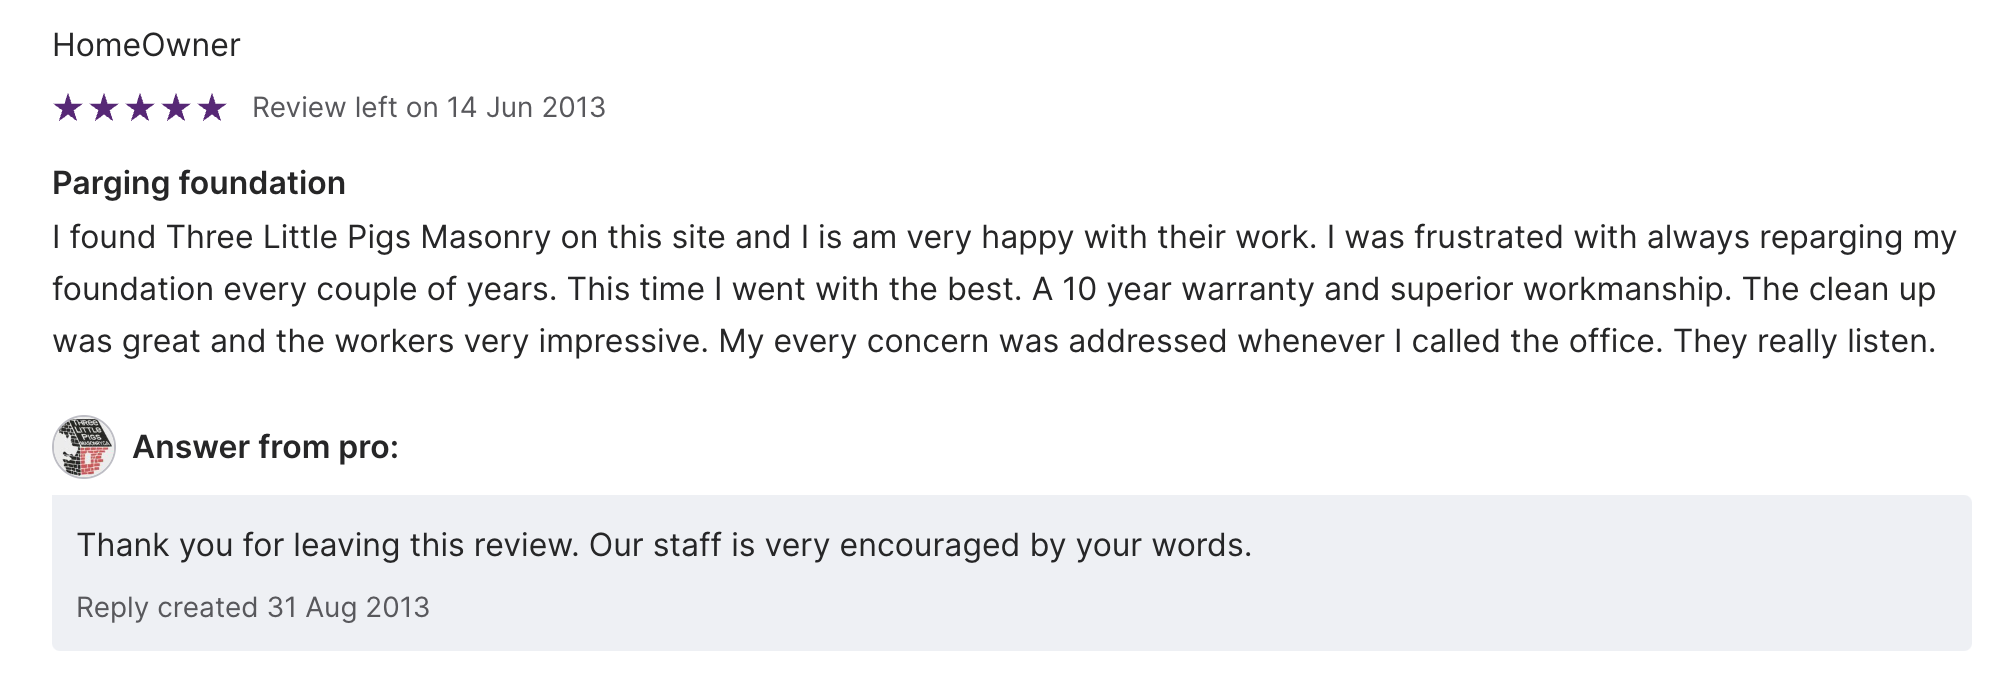The width and height of the screenshot is (2010, 686).
Task: Open the "Parging foundation" review title
Action: (x=198, y=183)
